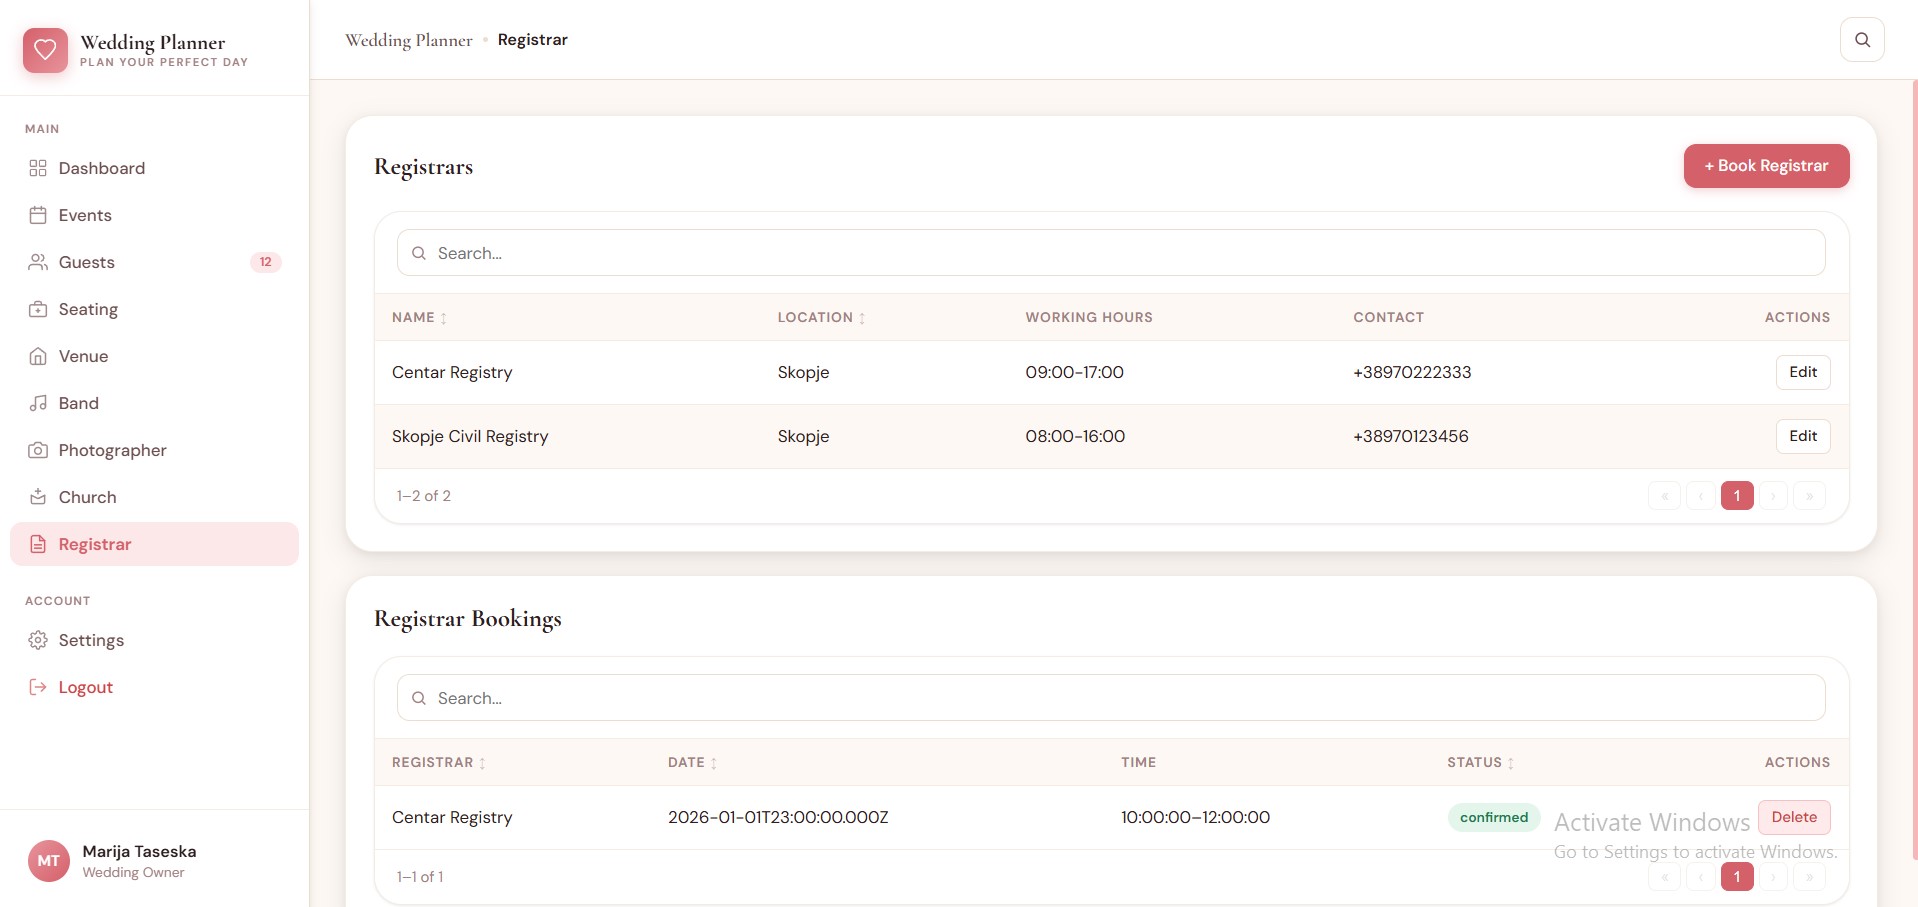
Task: Open the Guests list page
Action: click(x=87, y=262)
